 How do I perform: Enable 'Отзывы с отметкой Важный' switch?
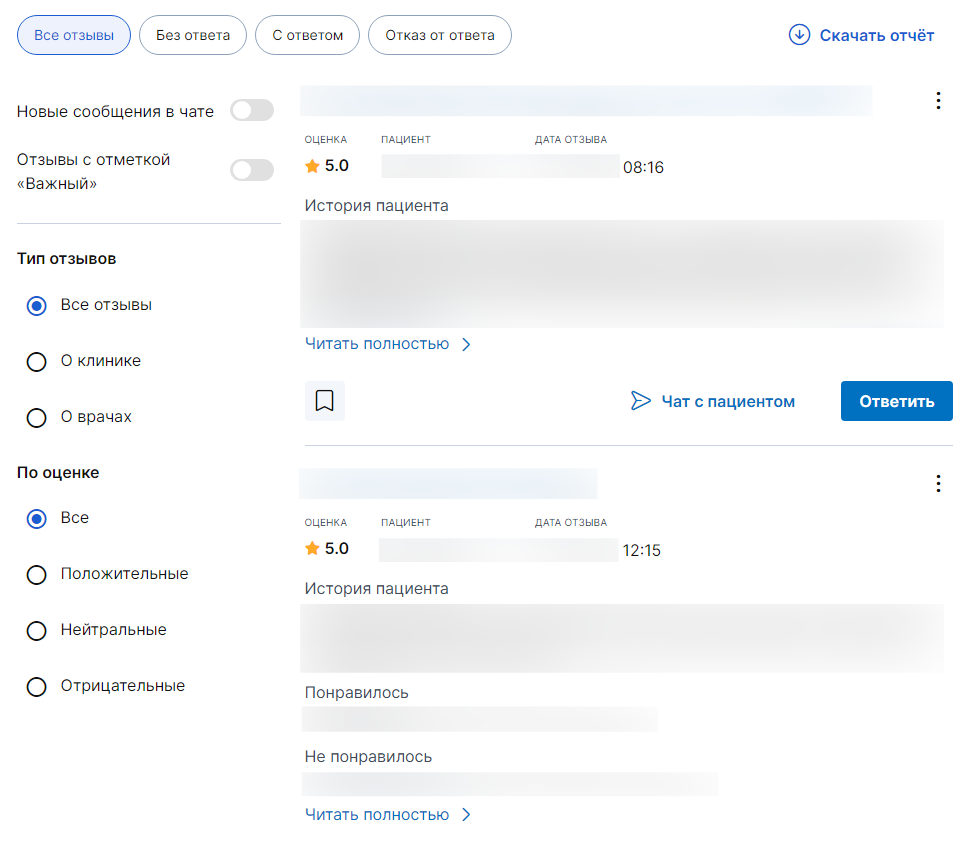pyautogui.click(x=251, y=170)
